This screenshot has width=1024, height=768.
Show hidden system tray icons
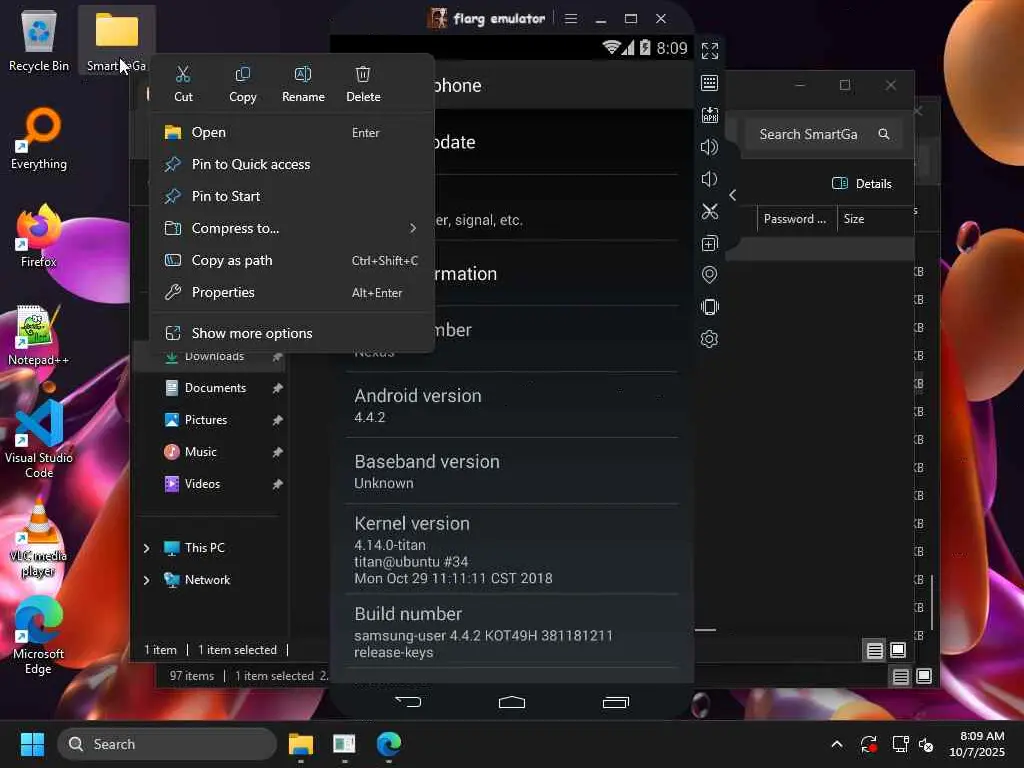pyautogui.click(x=837, y=744)
